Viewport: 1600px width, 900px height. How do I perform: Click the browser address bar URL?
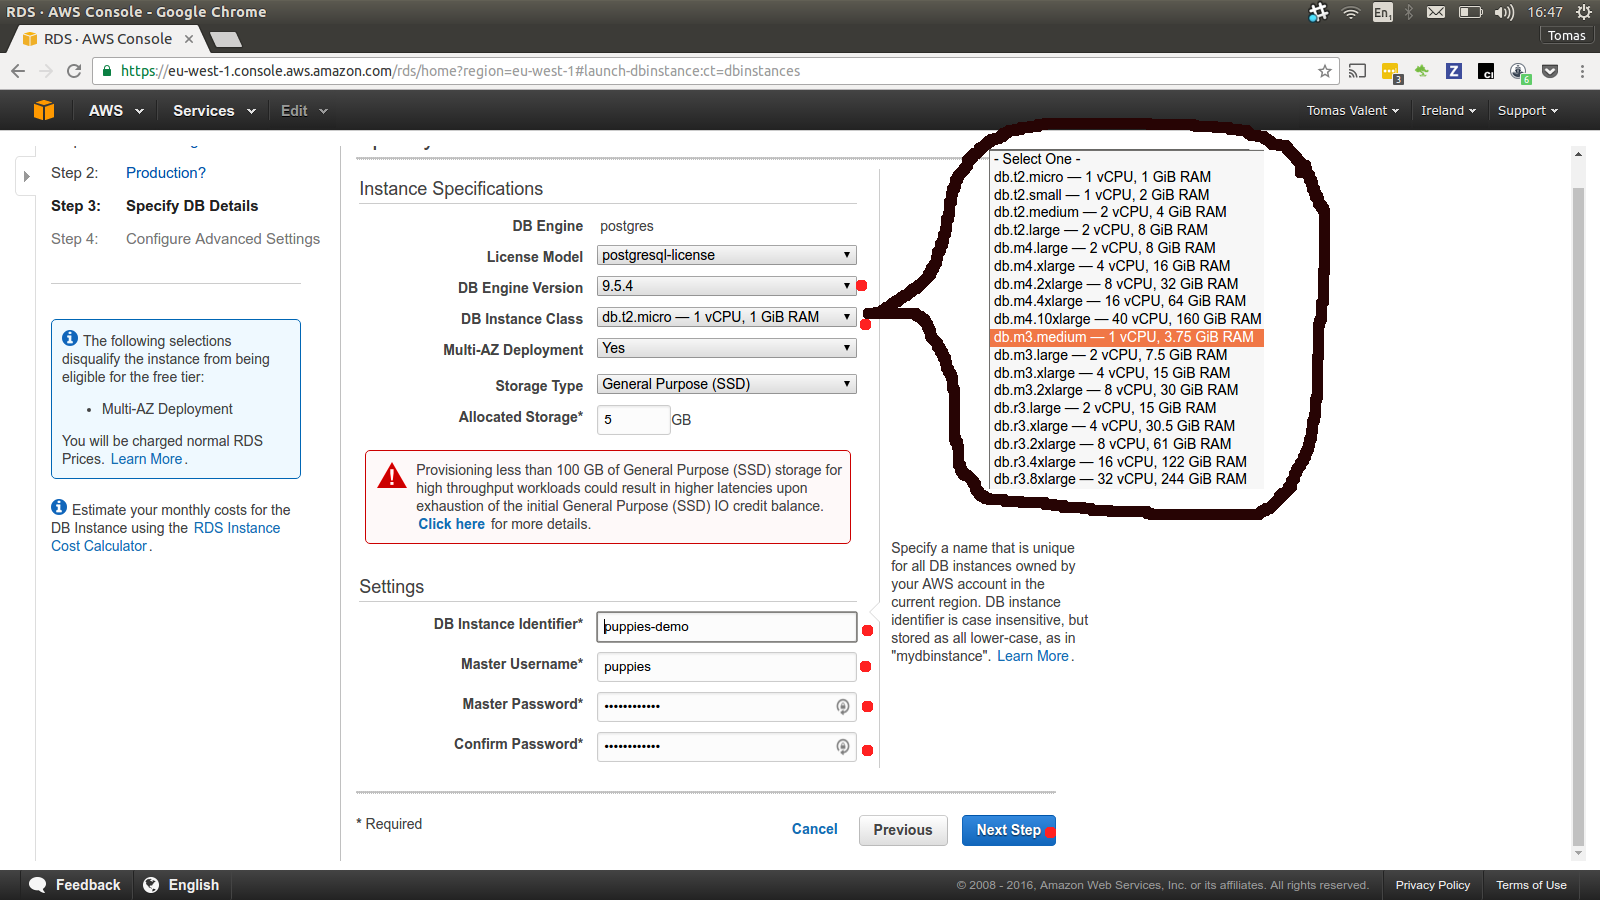461,71
